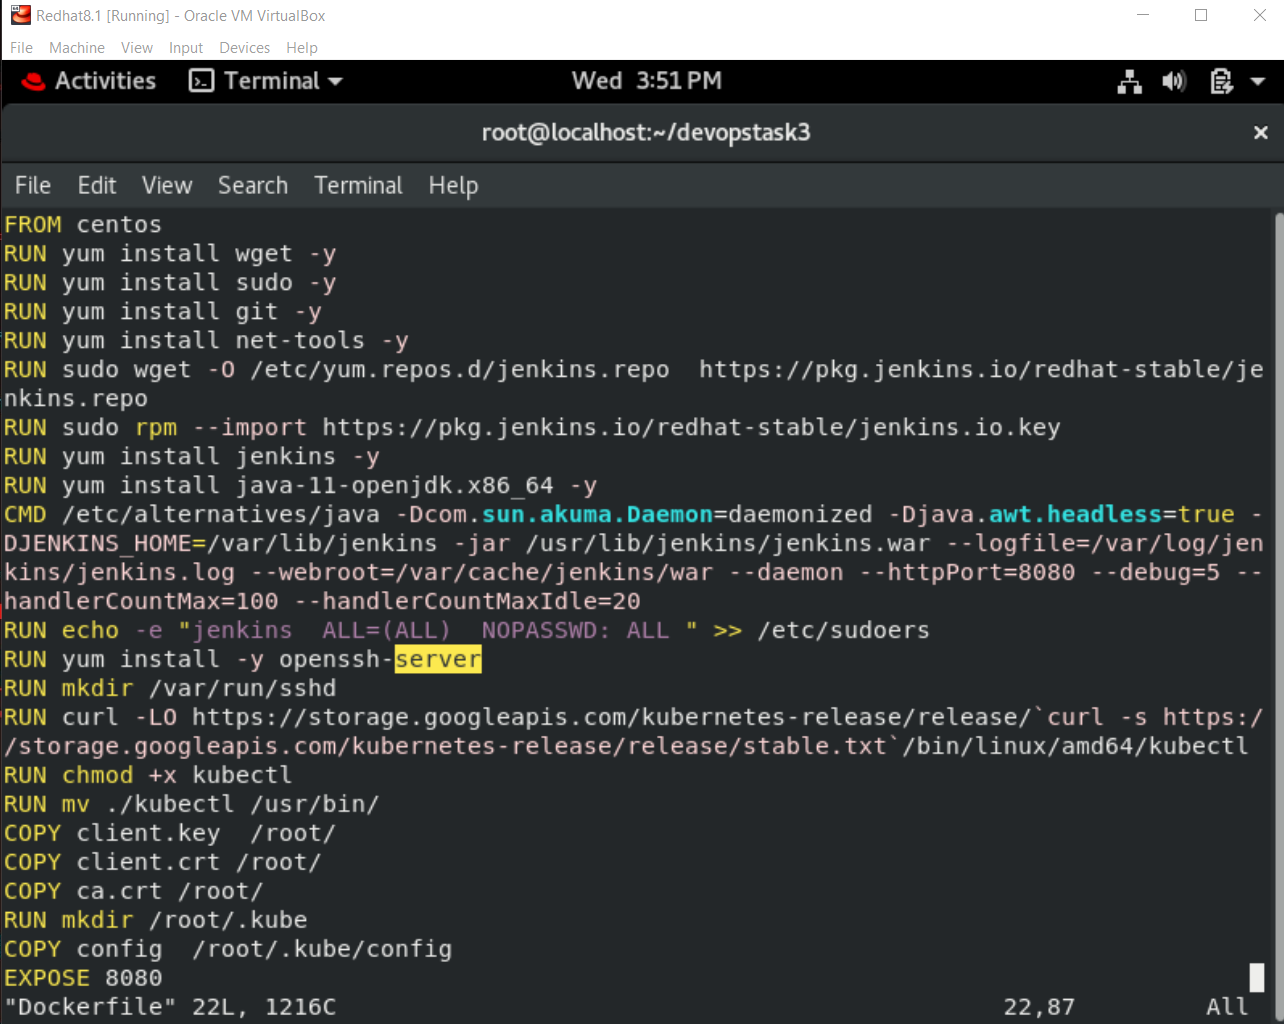Open the calendar by clicking Wed 3:51 PM
The height and width of the screenshot is (1024, 1284).
click(645, 81)
